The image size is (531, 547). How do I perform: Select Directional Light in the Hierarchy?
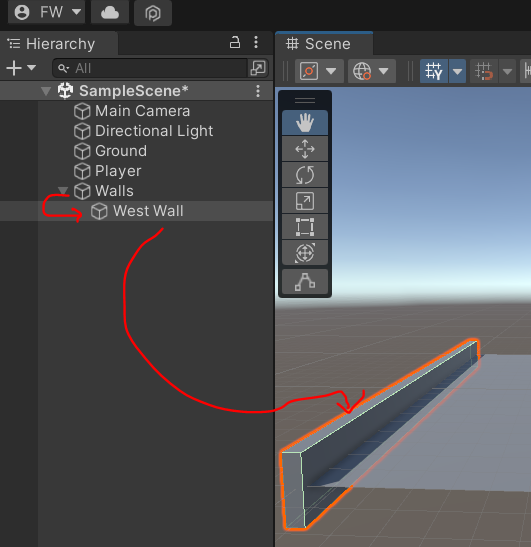coord(154,131)
